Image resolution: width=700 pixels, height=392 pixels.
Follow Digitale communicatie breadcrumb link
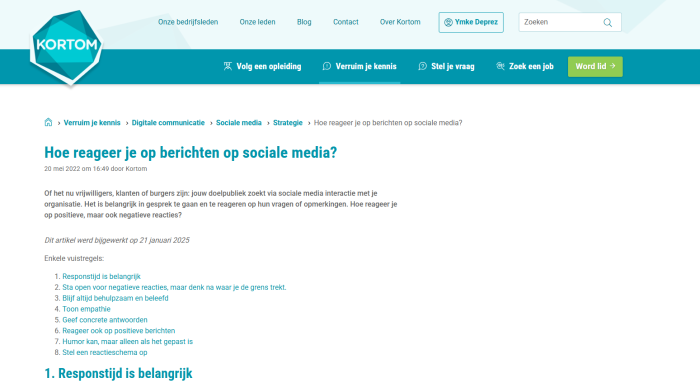pos(168,123)
